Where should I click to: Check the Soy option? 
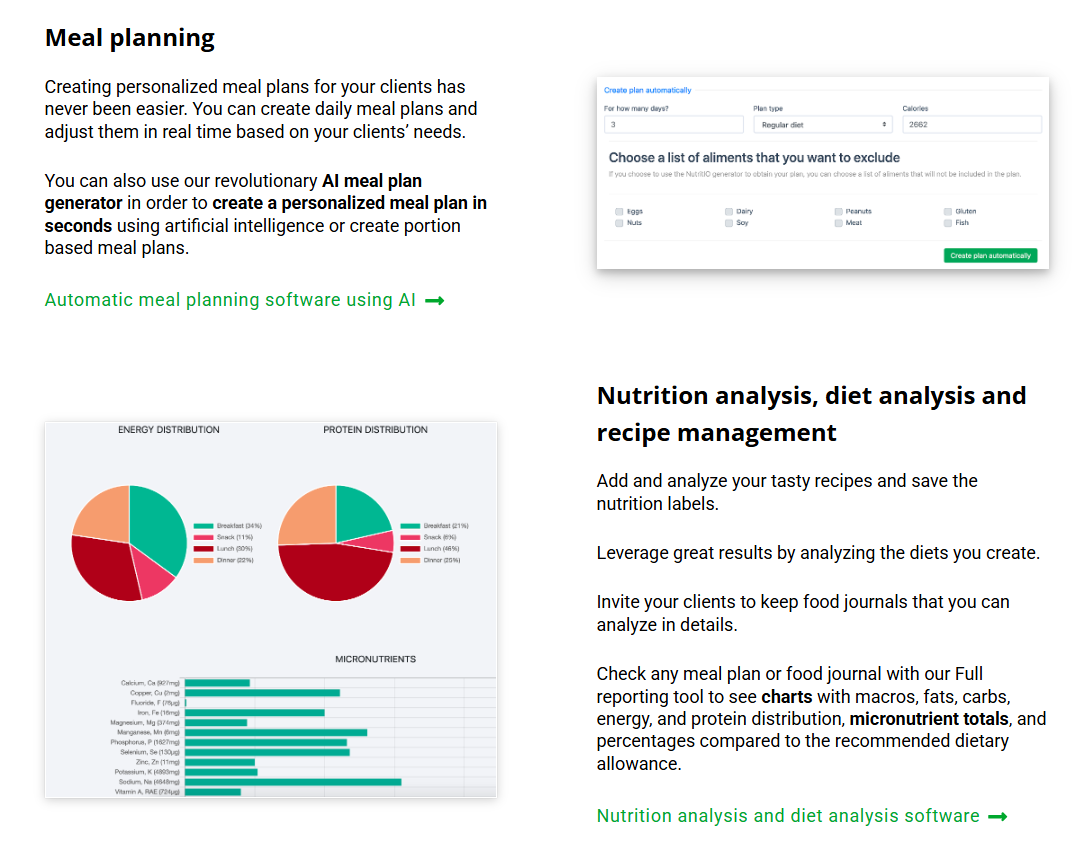coord(729,223)
